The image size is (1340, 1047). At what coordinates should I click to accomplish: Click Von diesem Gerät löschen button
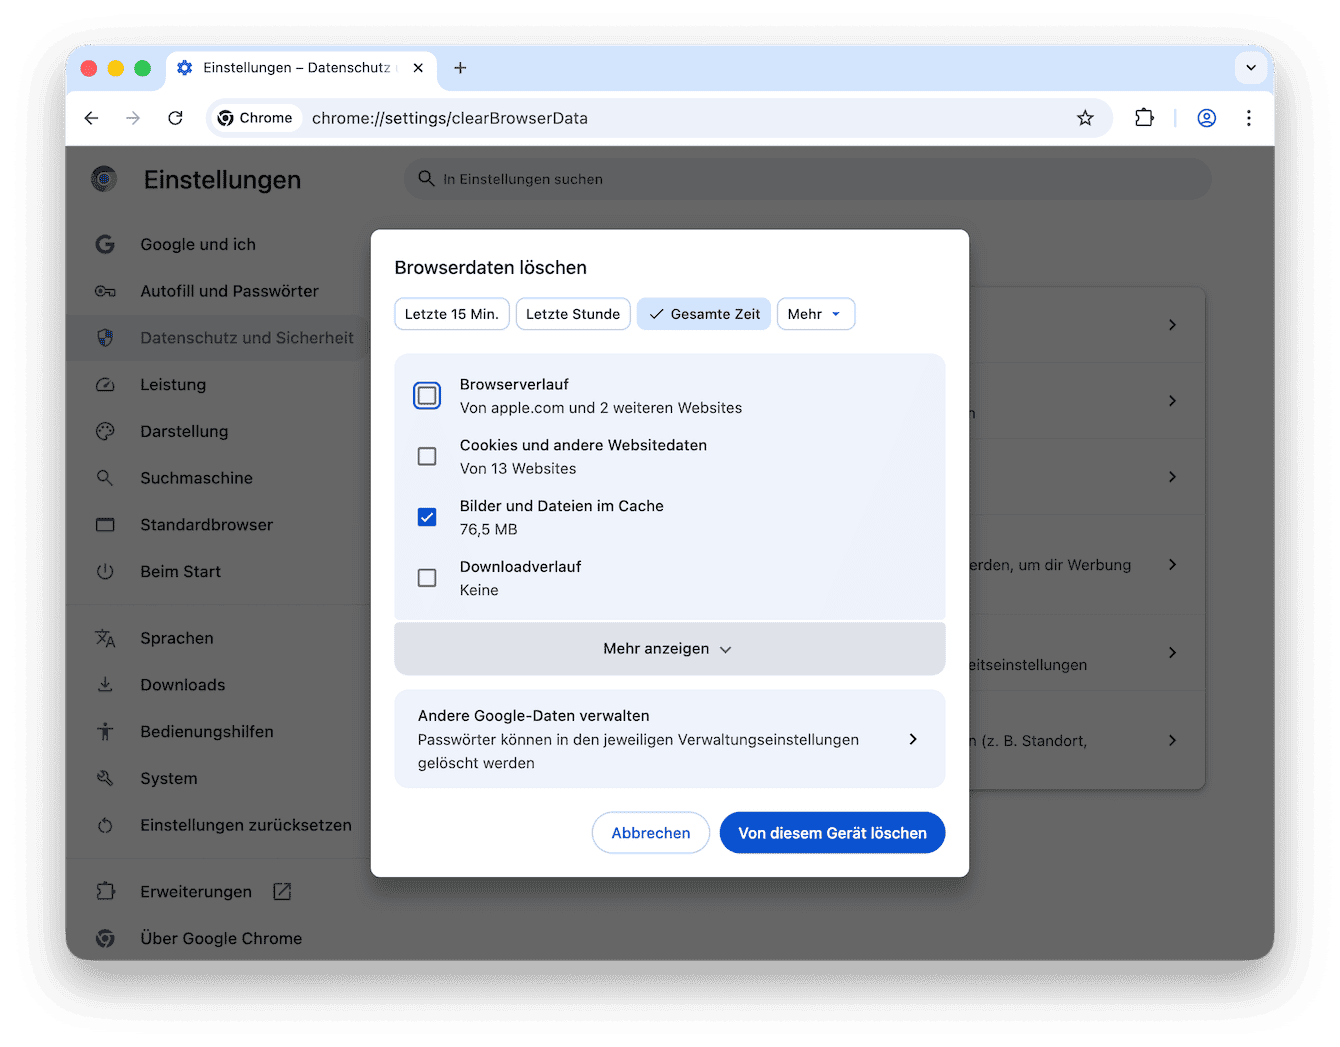click(832, 833)
